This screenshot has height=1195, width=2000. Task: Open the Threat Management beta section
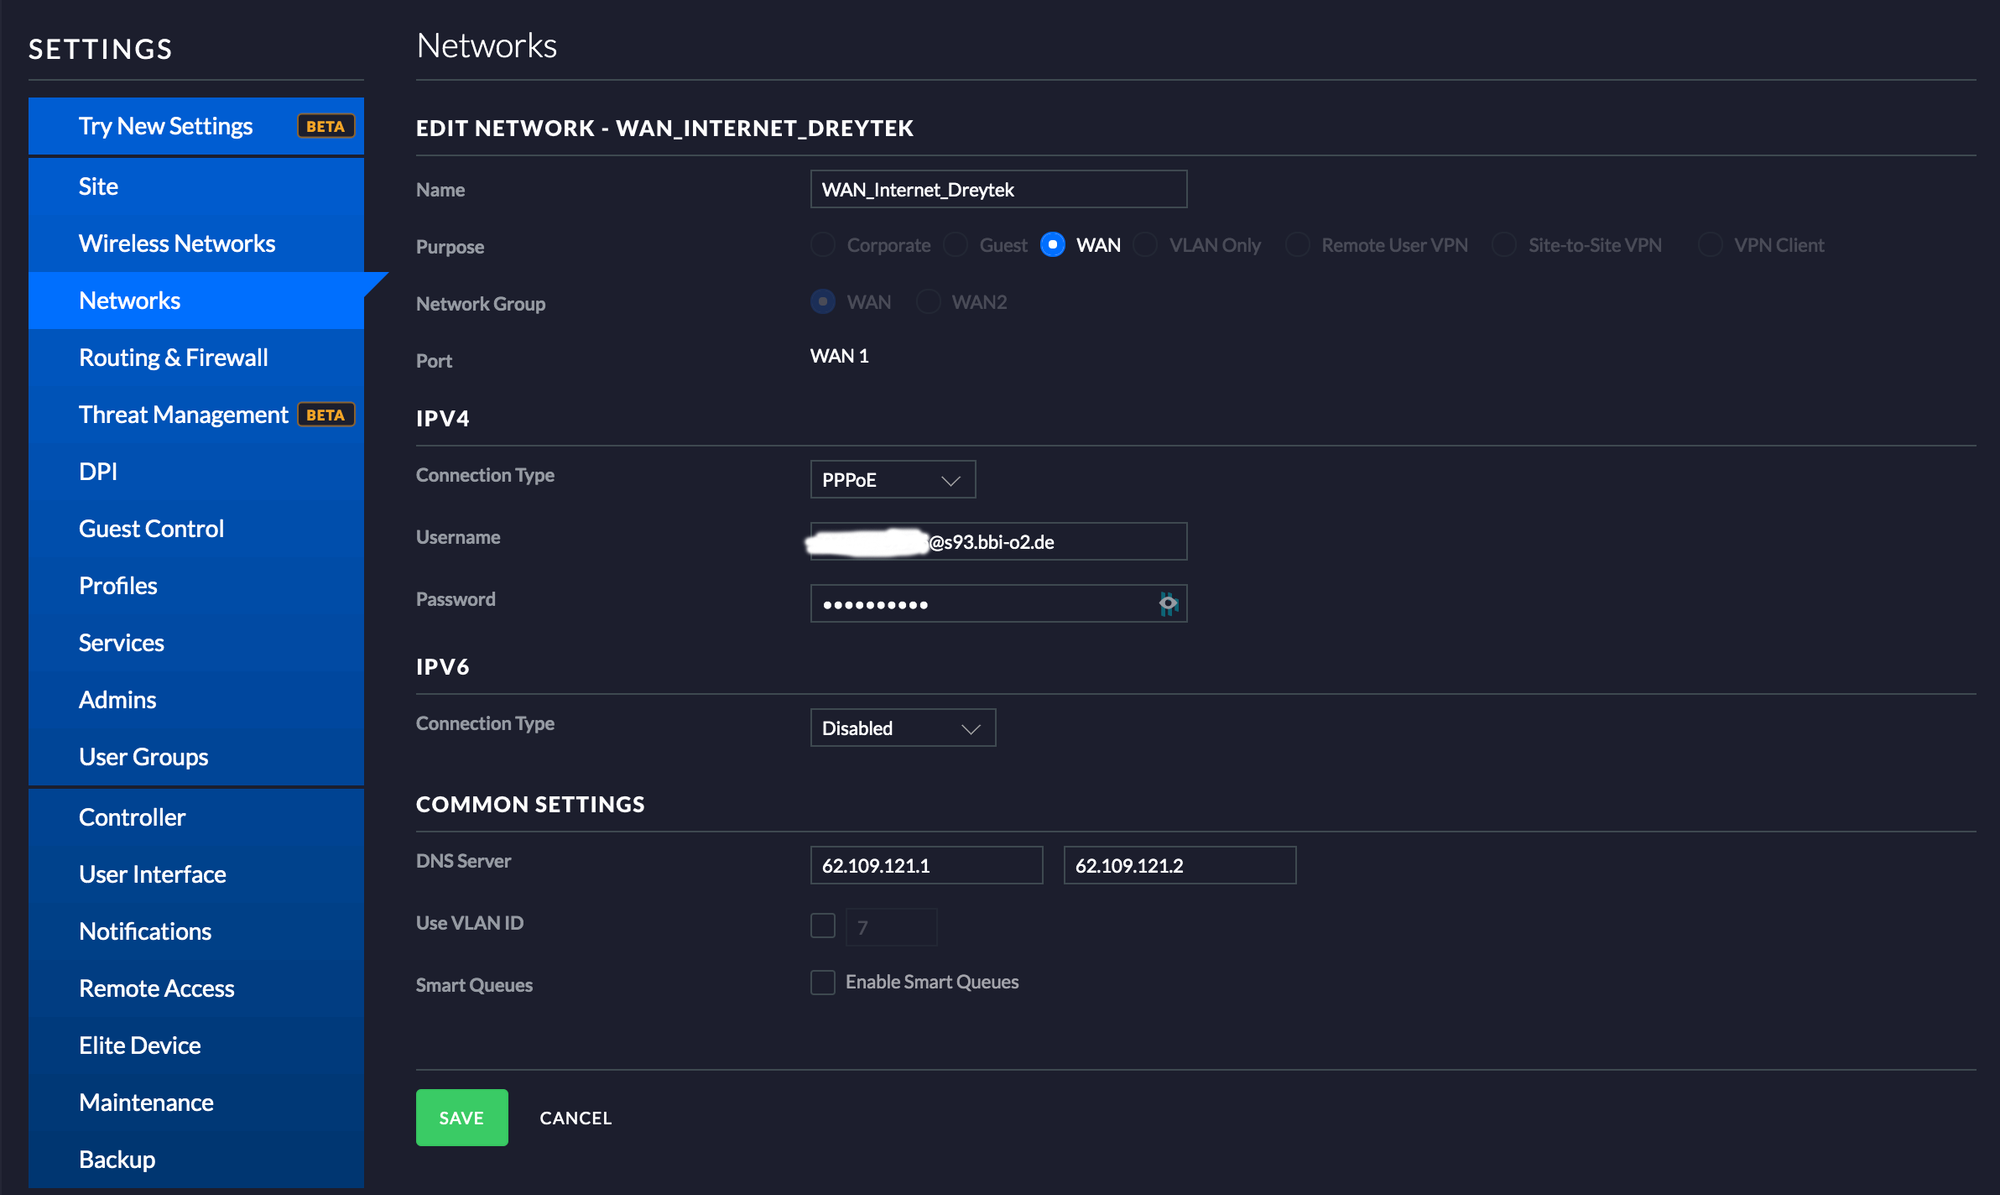tap(183, 414)
